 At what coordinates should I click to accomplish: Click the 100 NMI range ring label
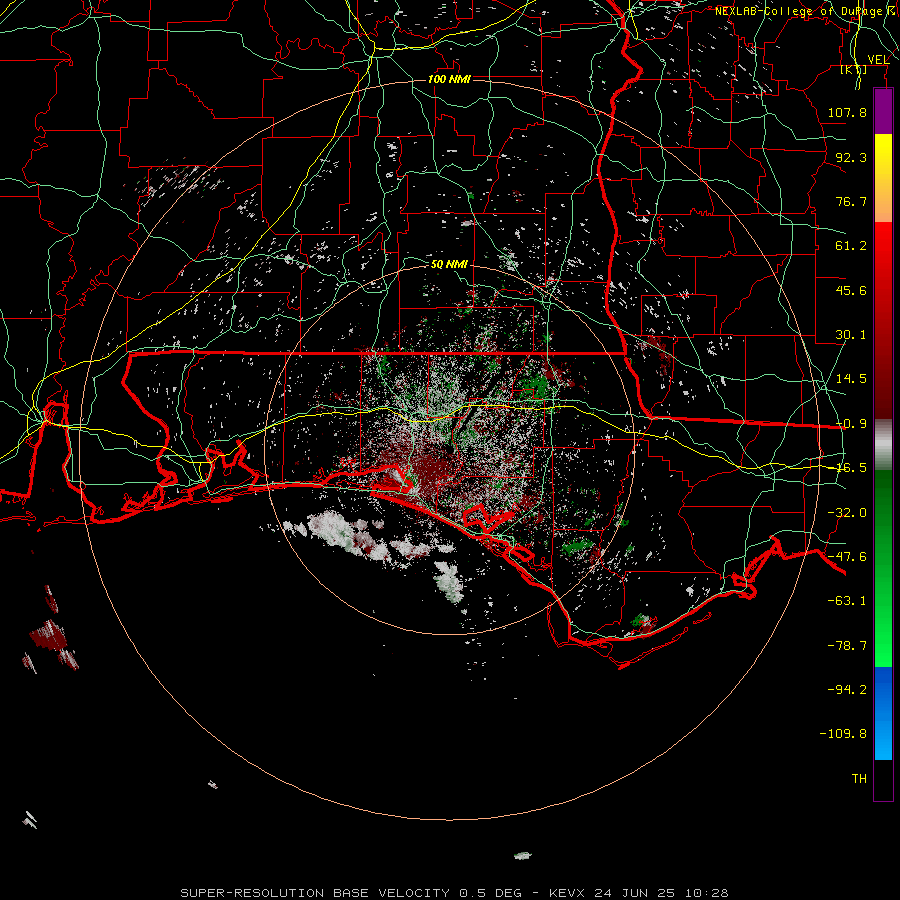click(449, 79)
